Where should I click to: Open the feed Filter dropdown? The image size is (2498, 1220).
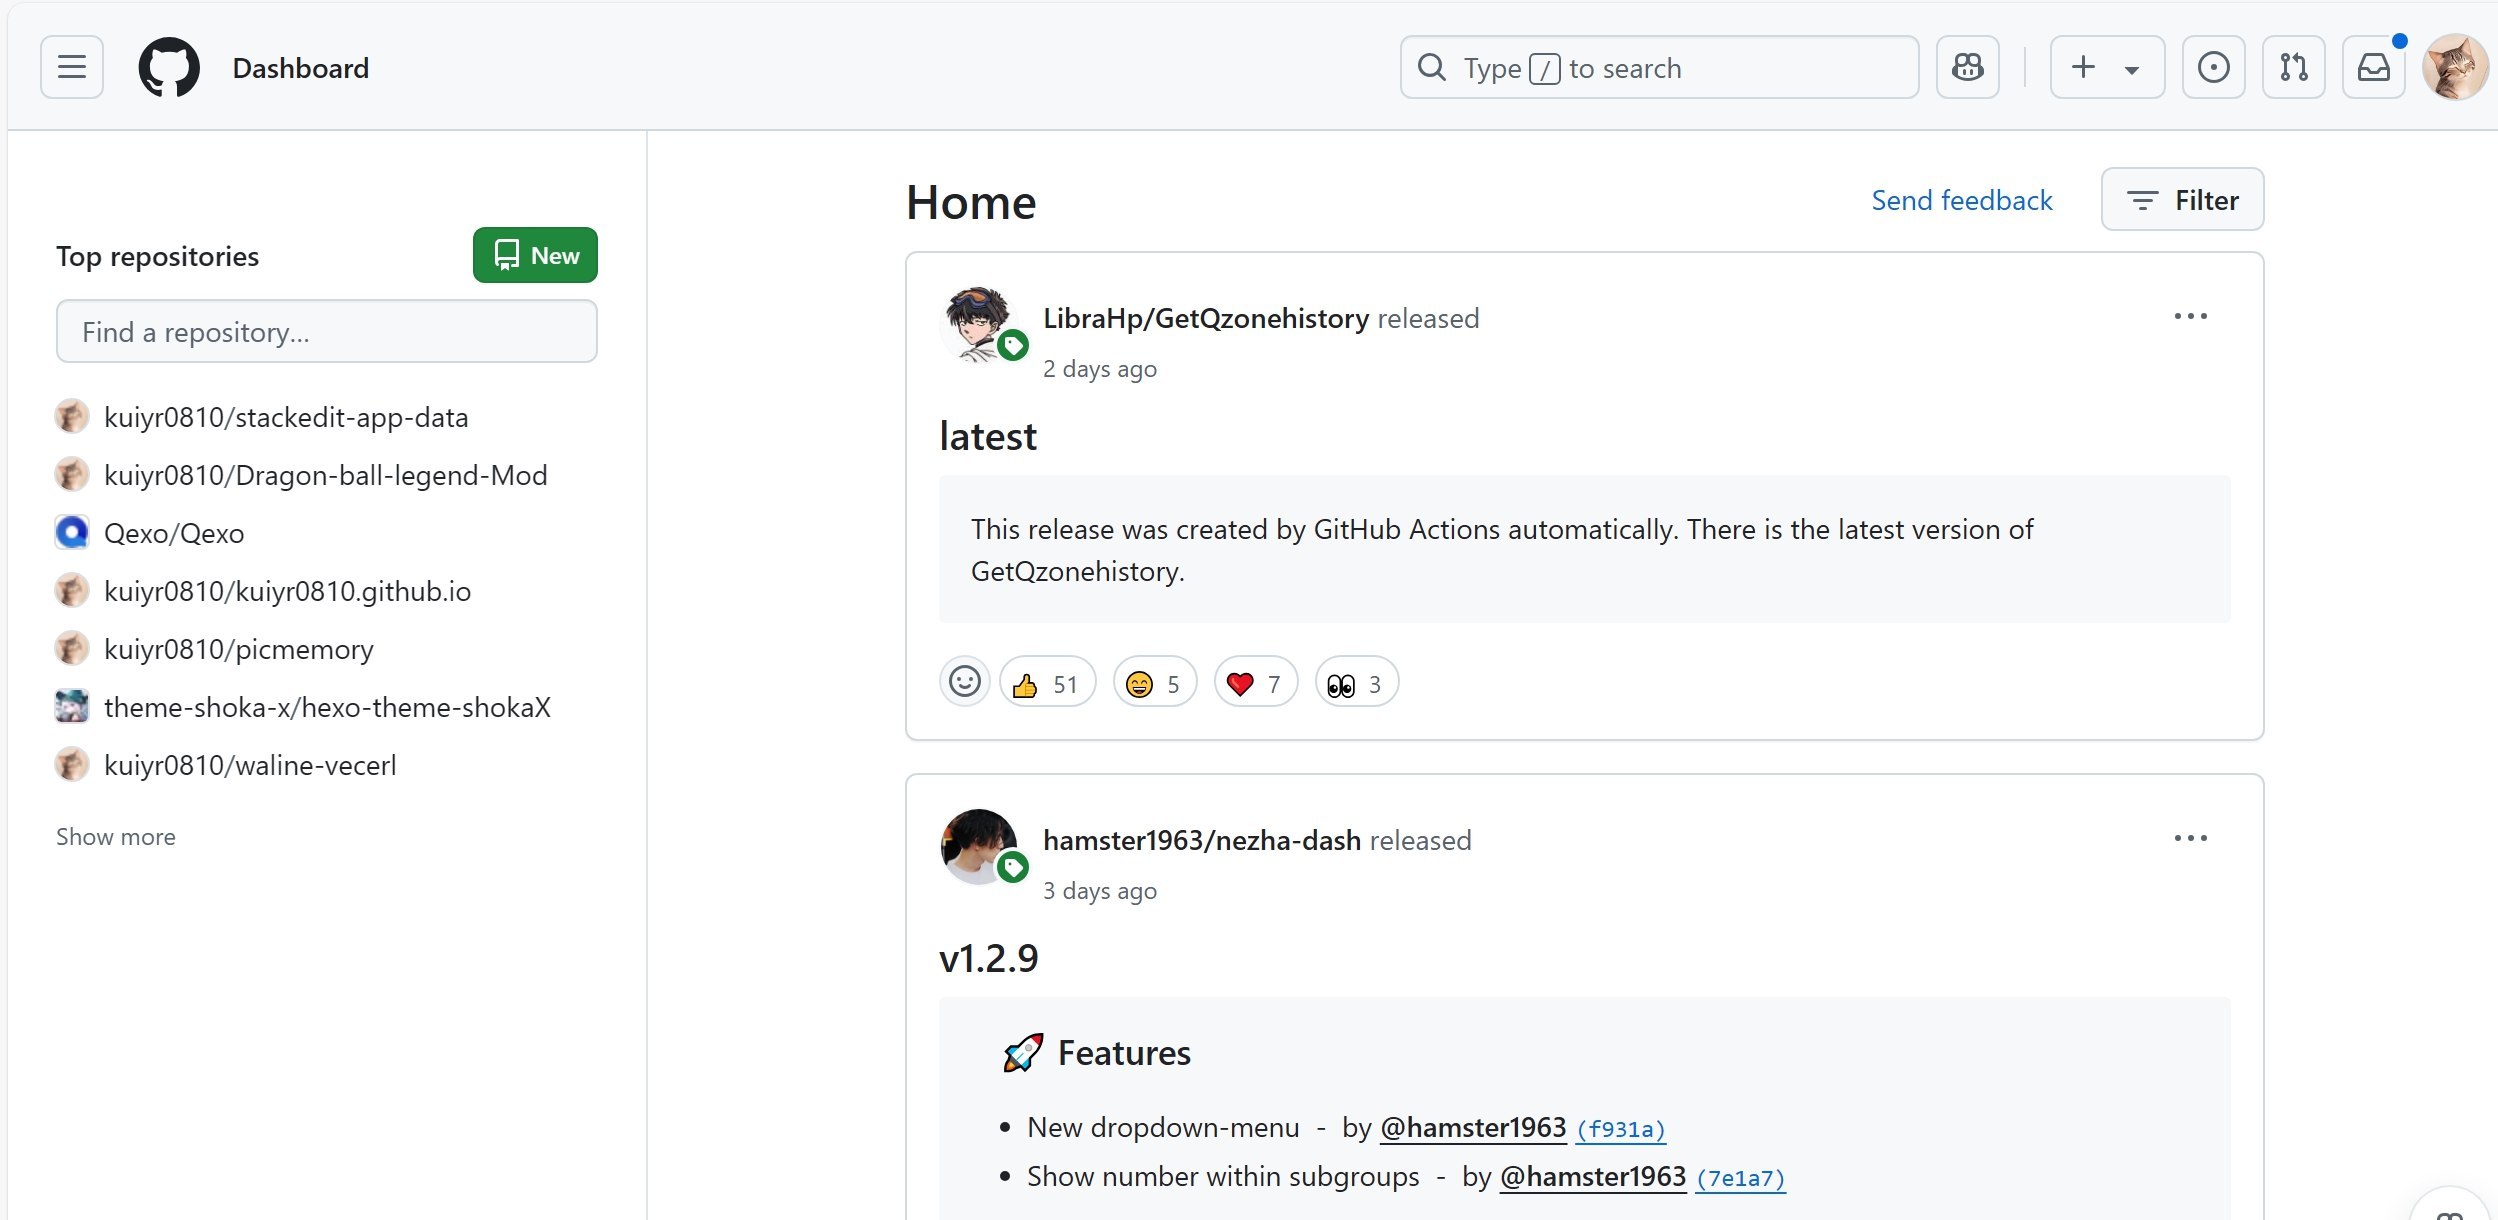pos(2182,200)
